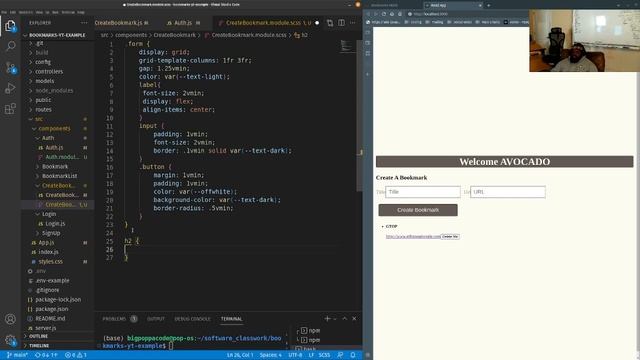Open styles.css in the explorer
640x360 pixels.
51,261
